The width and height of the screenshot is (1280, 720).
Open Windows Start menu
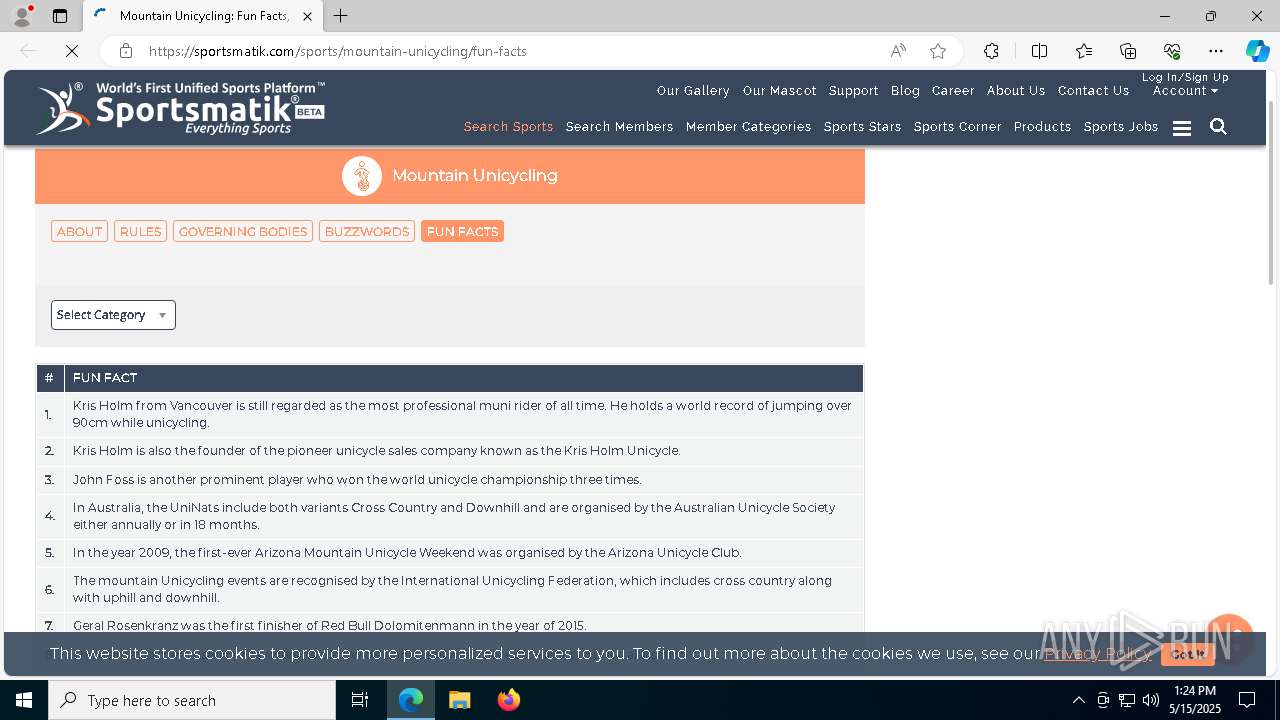tap(24, 700)
